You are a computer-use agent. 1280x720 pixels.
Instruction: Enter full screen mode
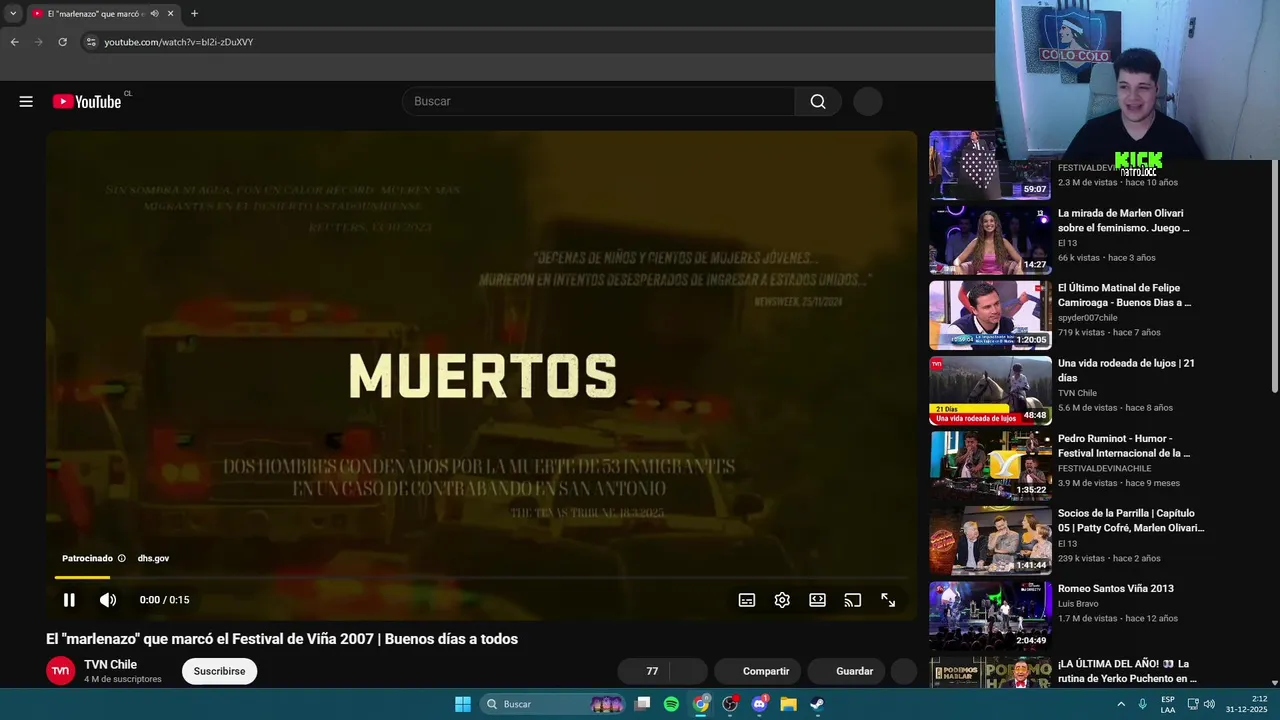coord(888,600)
